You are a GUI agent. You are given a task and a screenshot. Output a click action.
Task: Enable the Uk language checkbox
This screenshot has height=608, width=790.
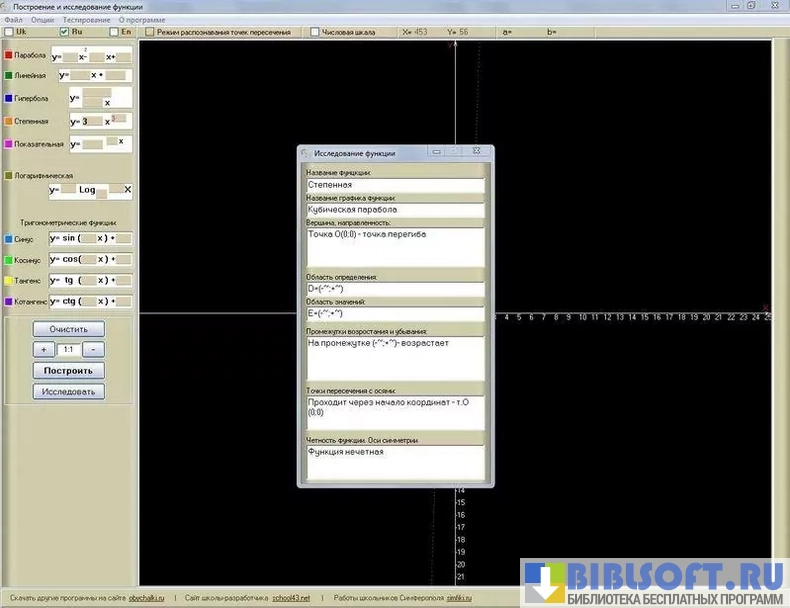pyautogui.click(x=9, y=32)
